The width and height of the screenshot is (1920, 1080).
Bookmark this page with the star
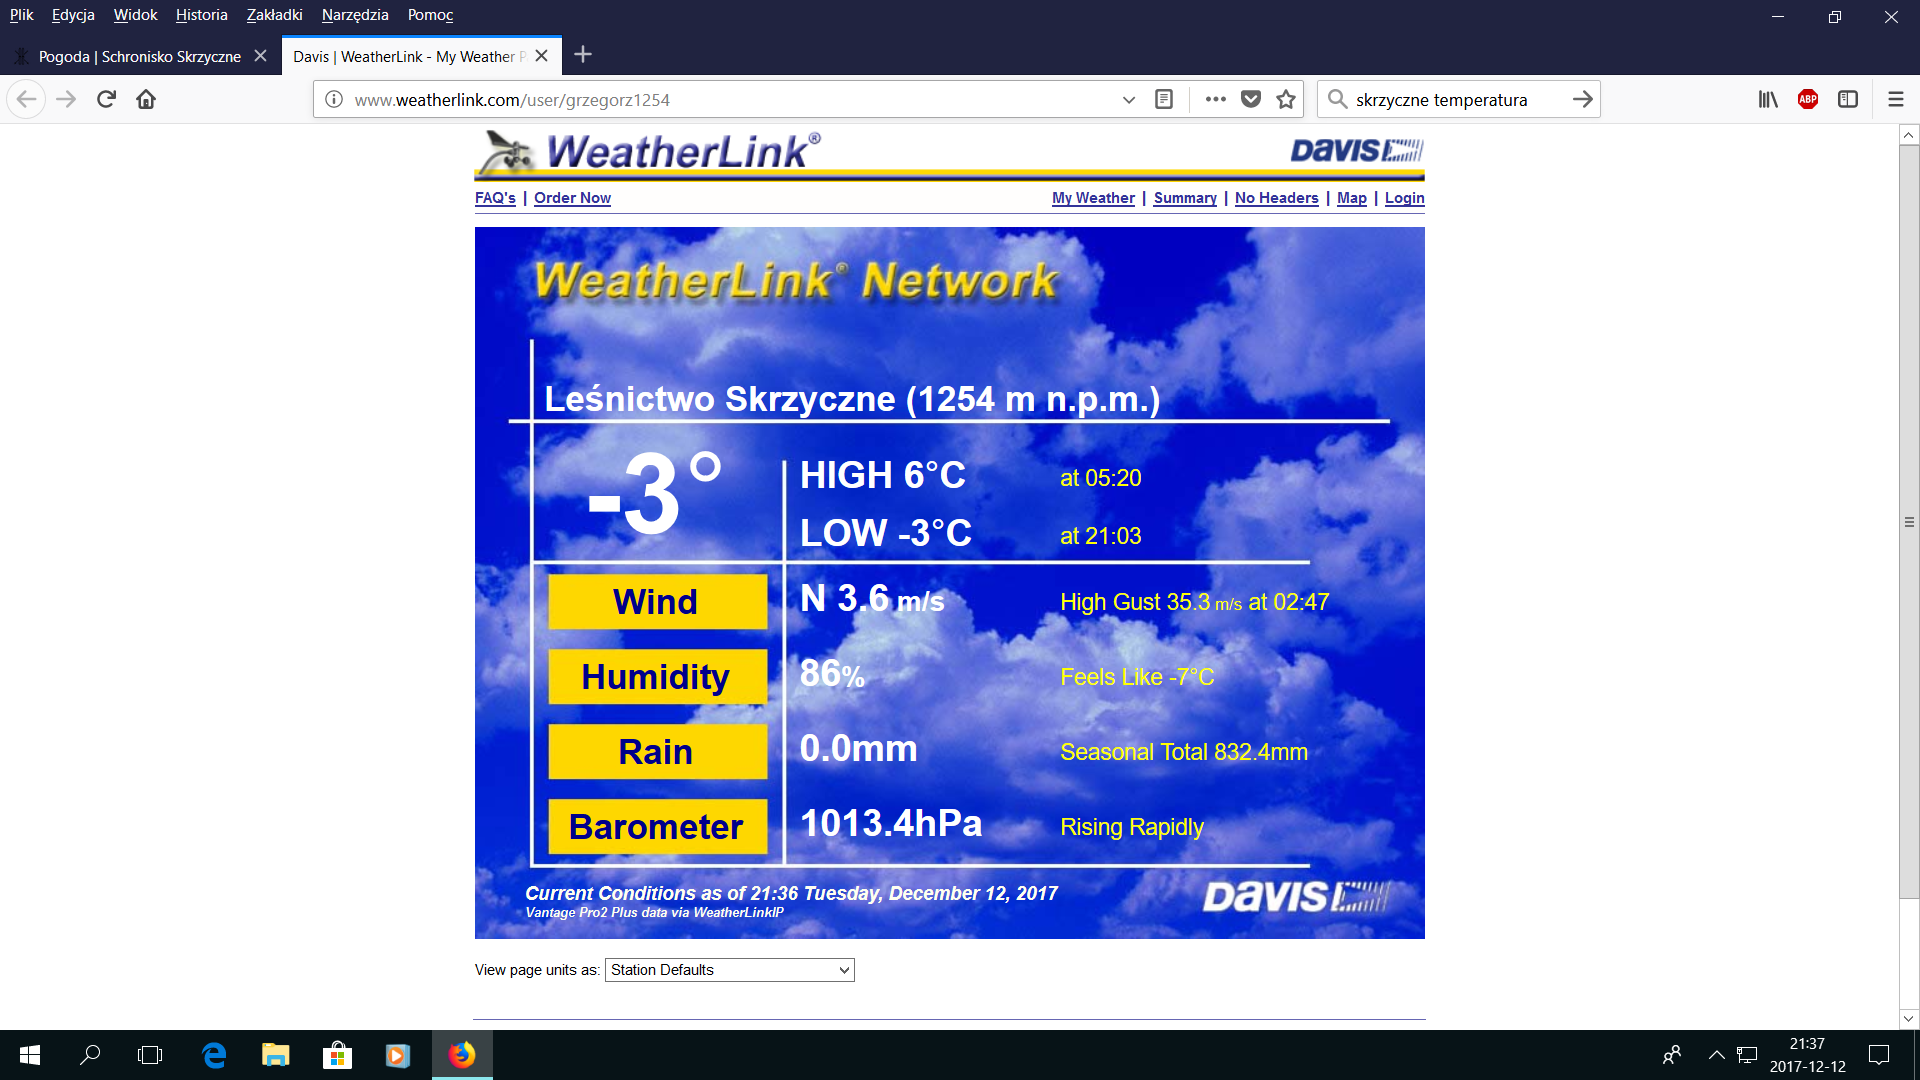tap(1286, 99)
